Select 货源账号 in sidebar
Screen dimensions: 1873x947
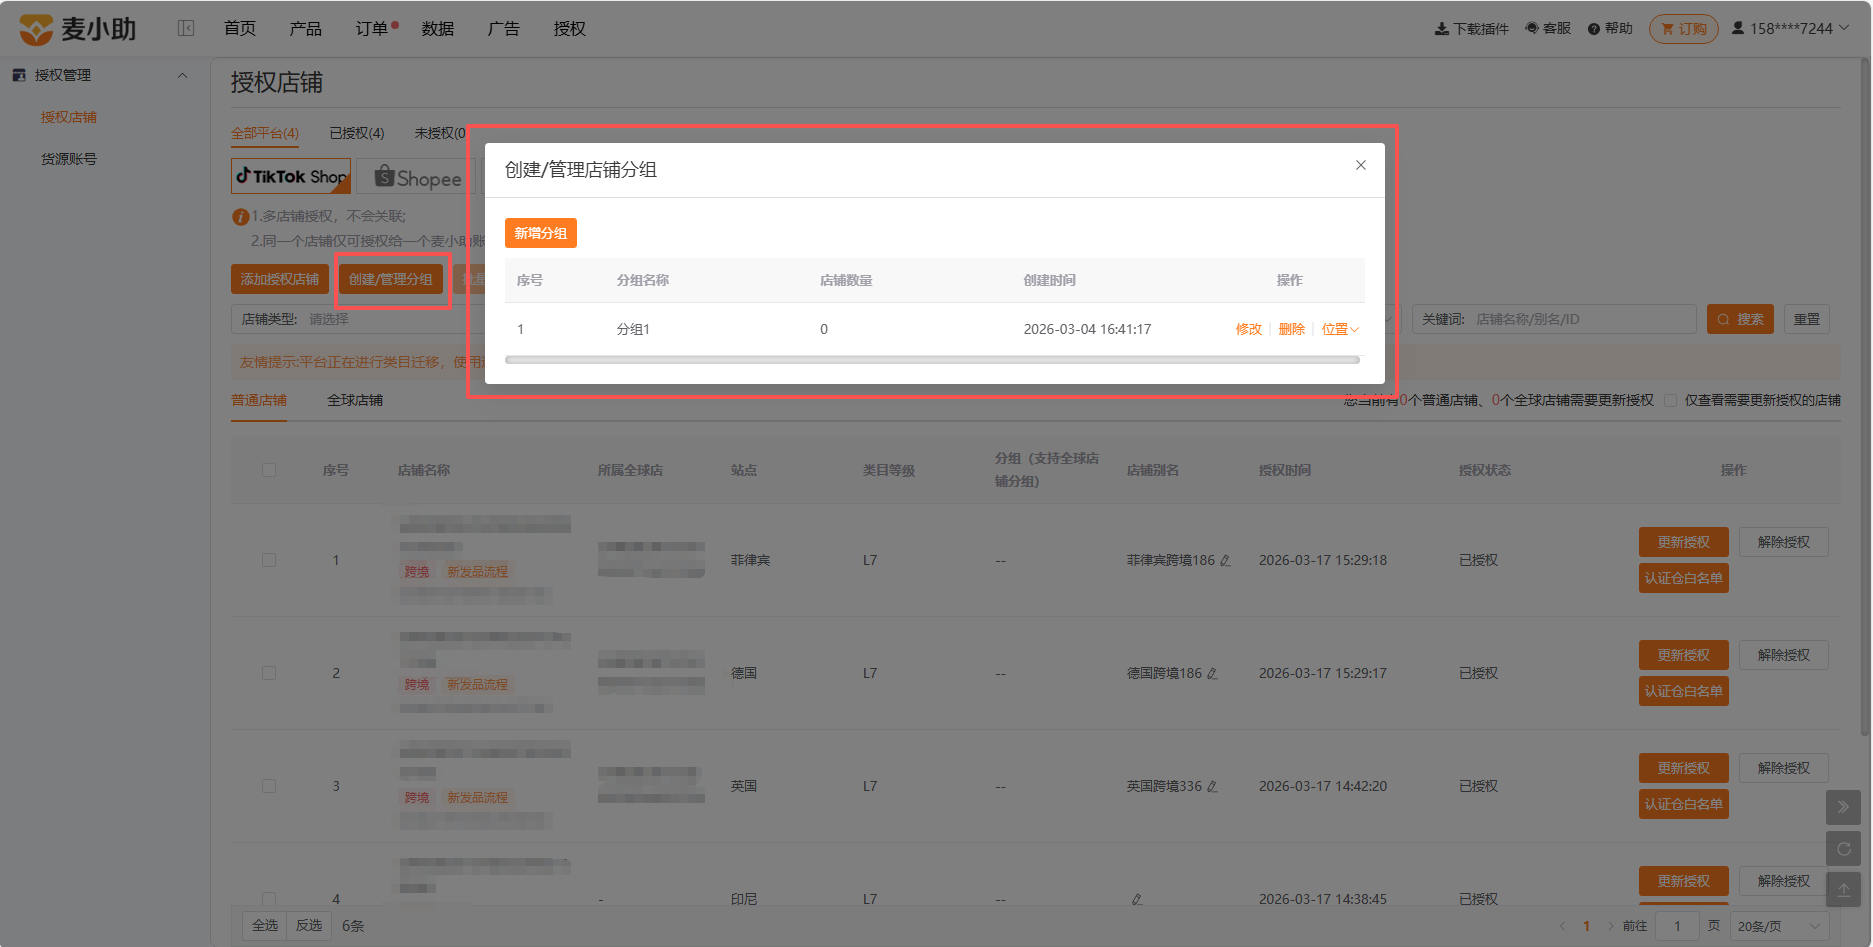pyautogui.click(x=69, y=159)
